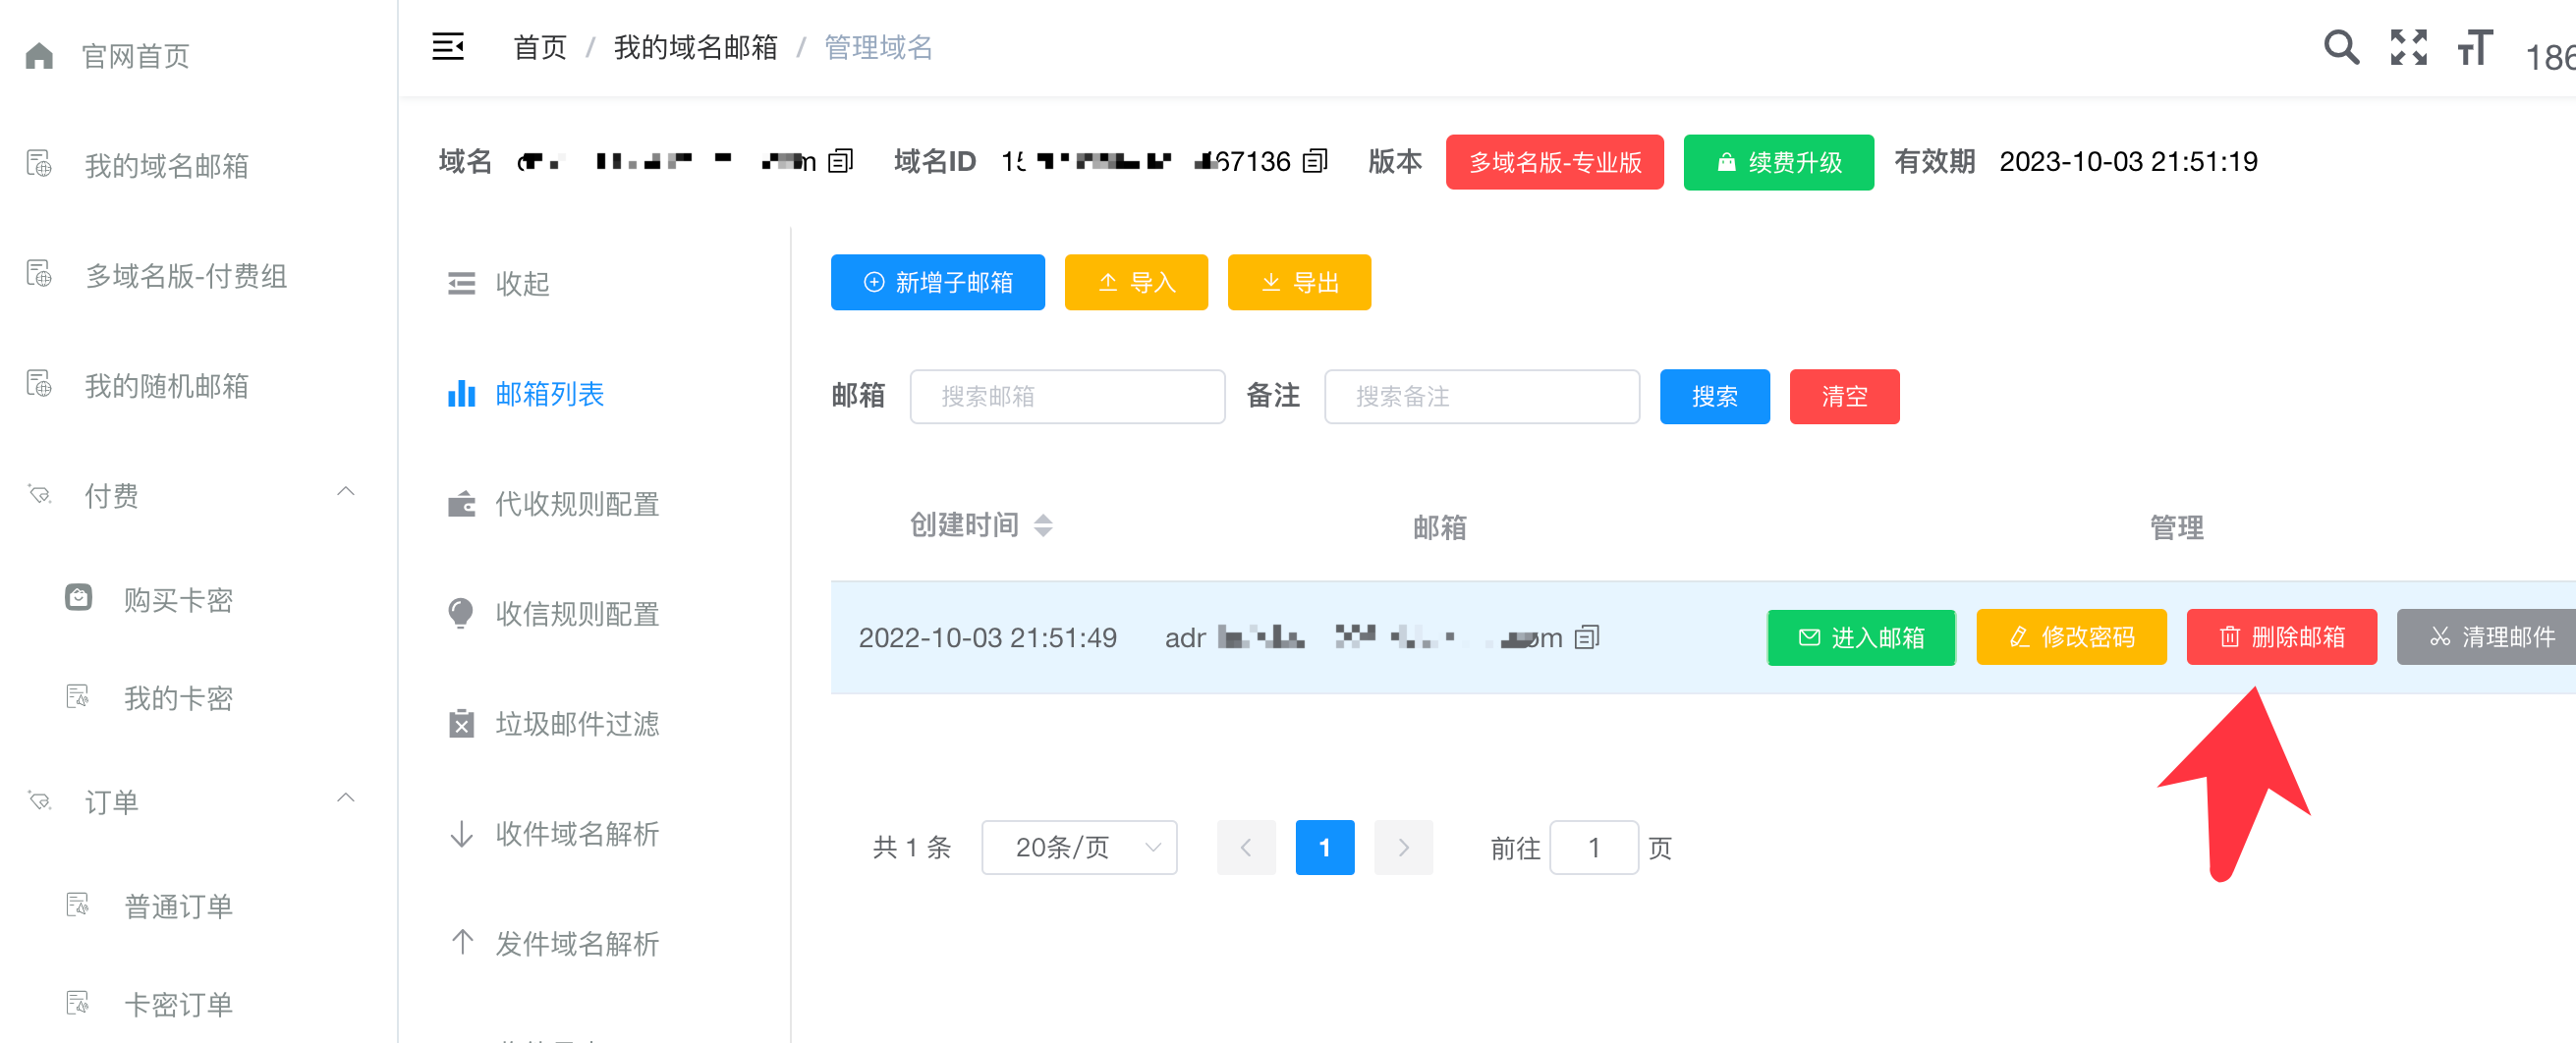
Task: Click the icon beside 多域名版-付费组
Action: pos(39,273)
